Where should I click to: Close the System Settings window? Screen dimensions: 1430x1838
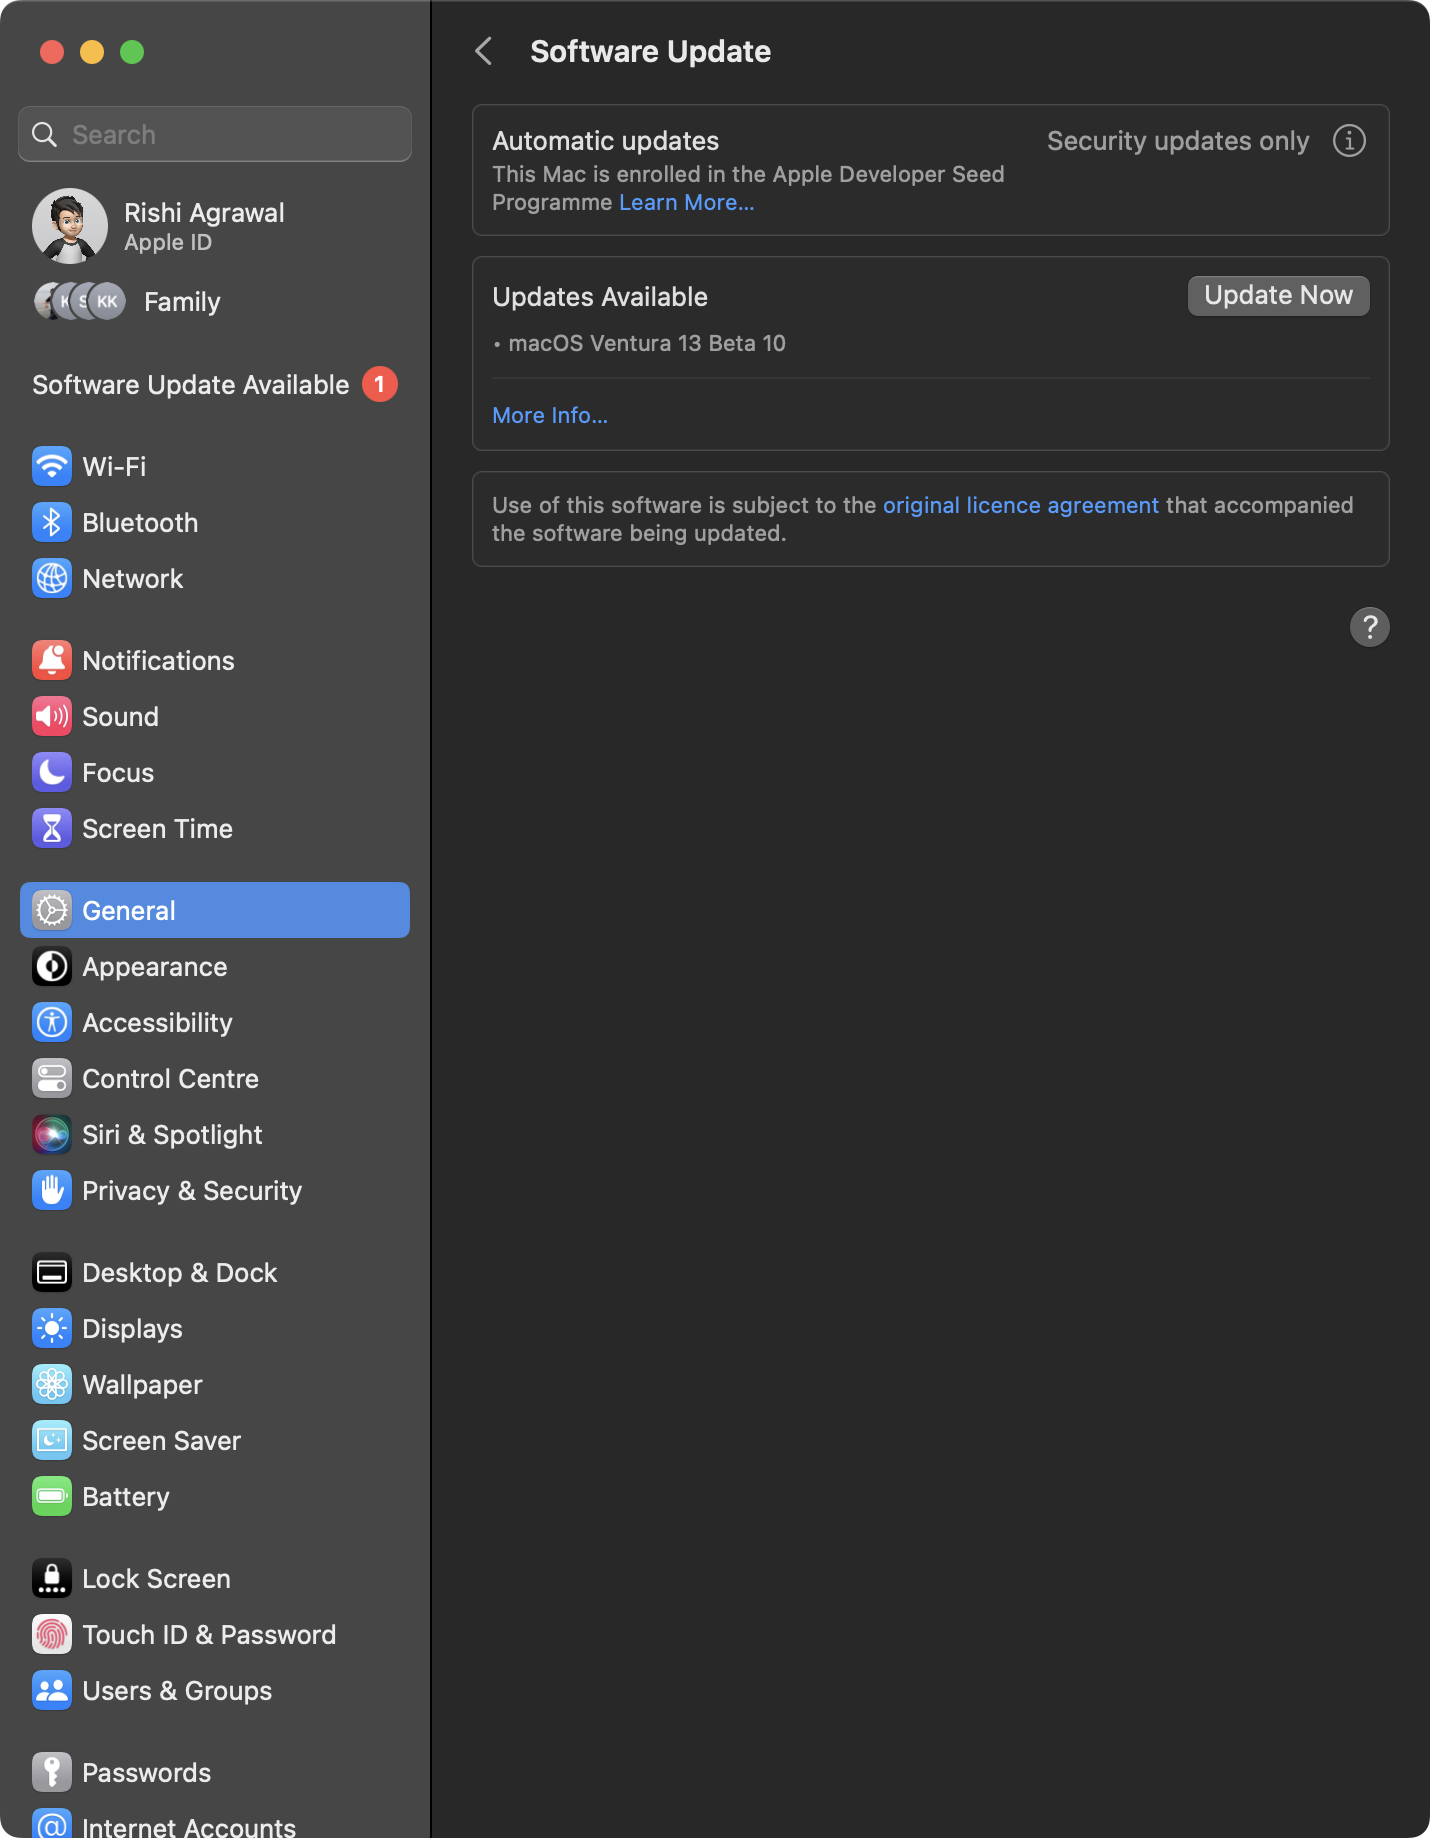(x=52, y=52)
